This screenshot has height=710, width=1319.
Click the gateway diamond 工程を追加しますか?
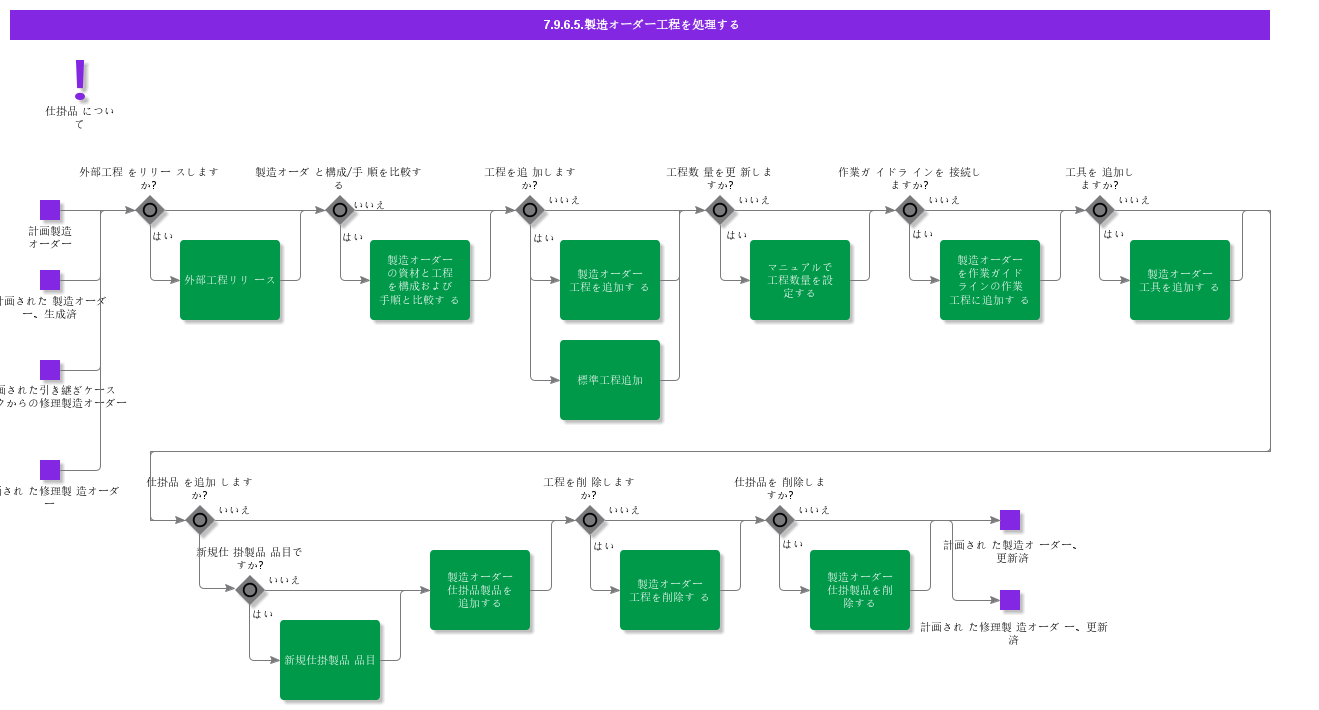tap(530, 210)
